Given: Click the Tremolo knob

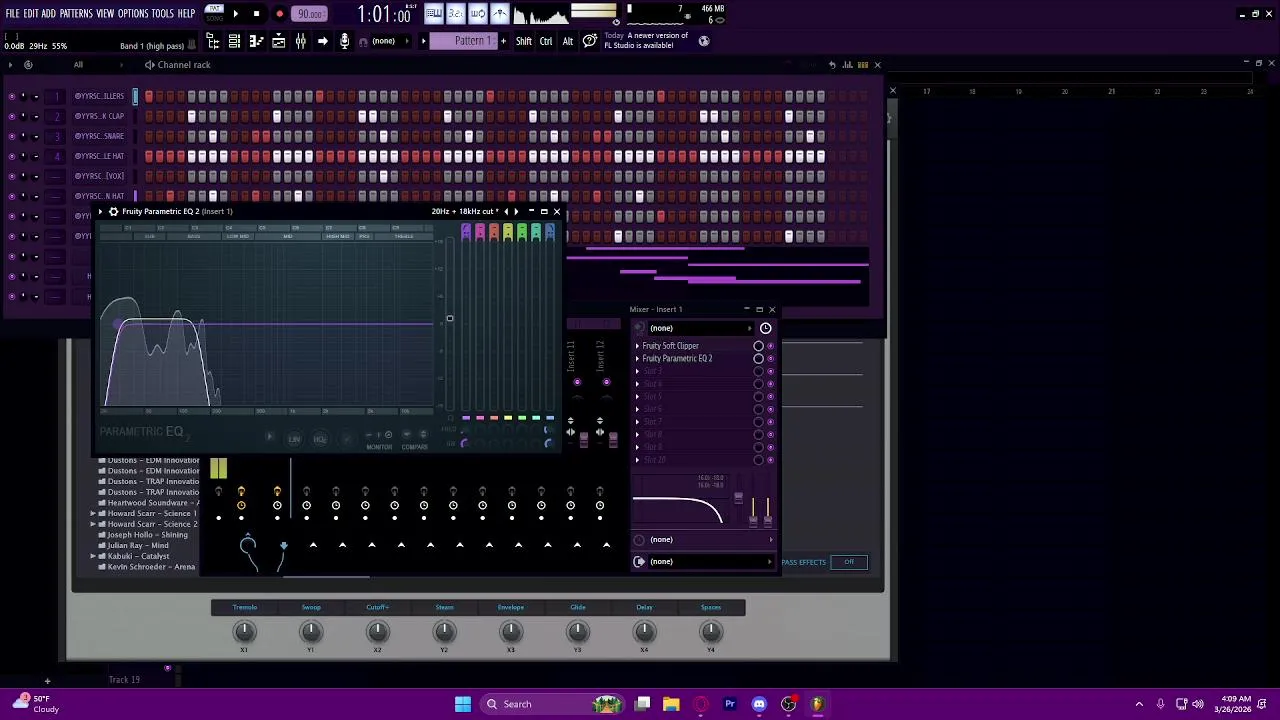Looking at the screenshot, I should tap(244, 631).
